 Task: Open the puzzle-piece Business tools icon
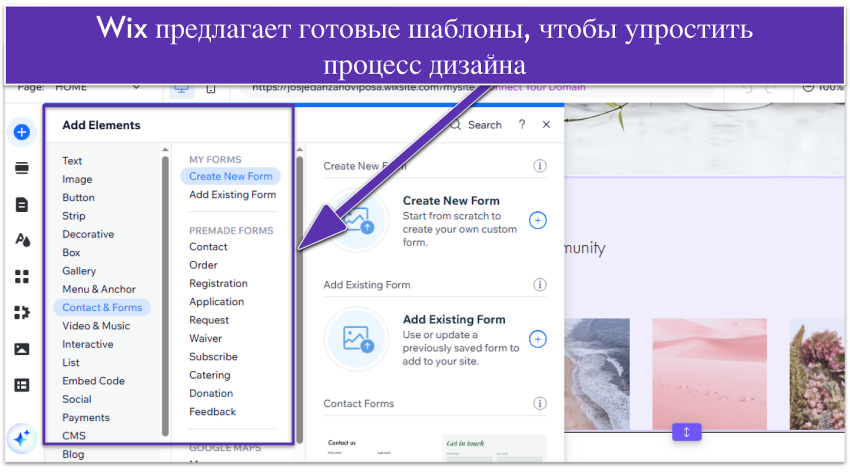pyautogui.click(x=22, y=313)
